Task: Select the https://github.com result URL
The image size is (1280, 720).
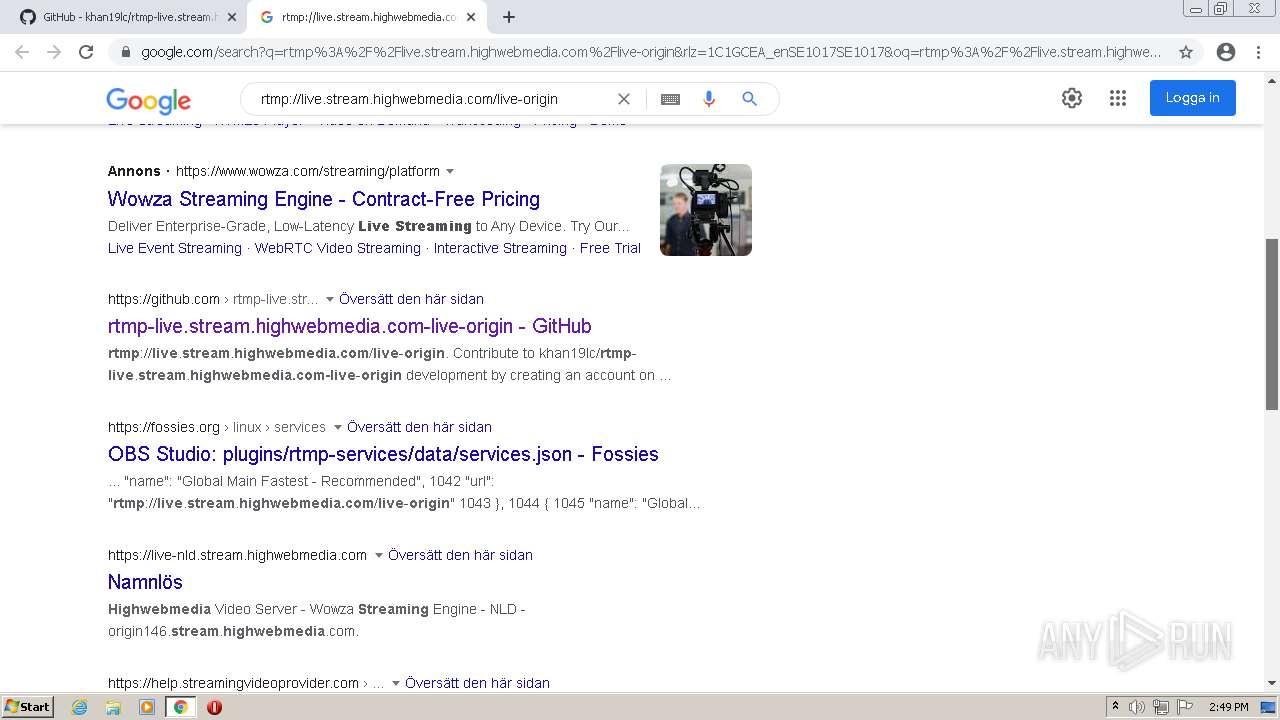Action: pyautogui.click(x=164, y=299)
